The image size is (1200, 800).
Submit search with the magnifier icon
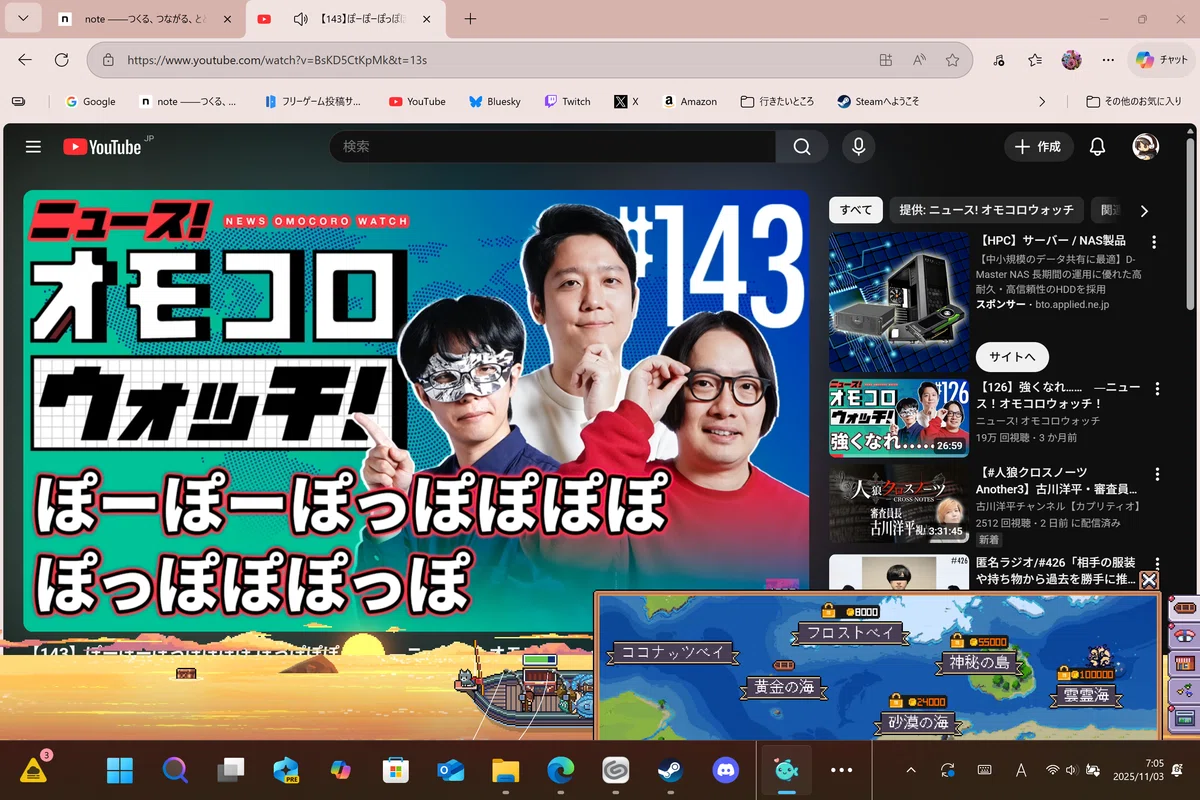[801, 147]
